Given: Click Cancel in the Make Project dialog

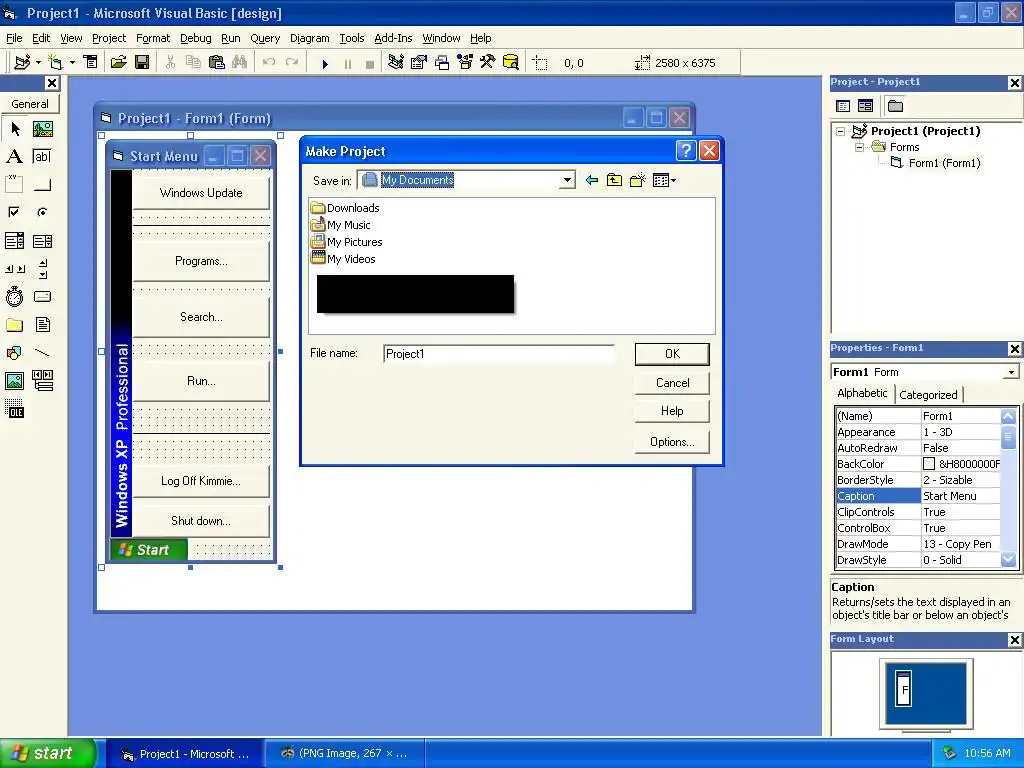Looking at the screenshot, I should [x=672, y=383].
